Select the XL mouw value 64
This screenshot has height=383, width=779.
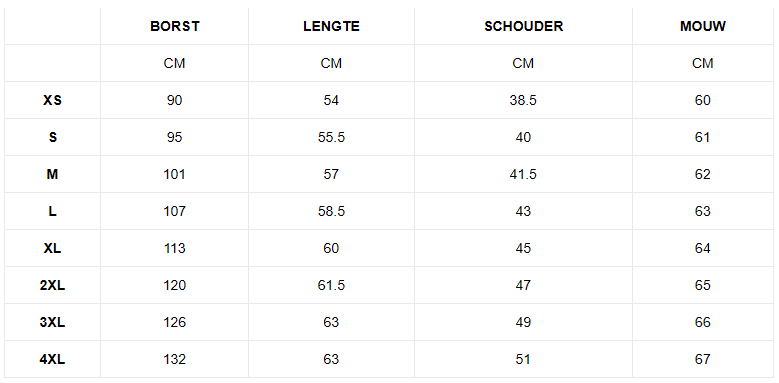[702, 248]
